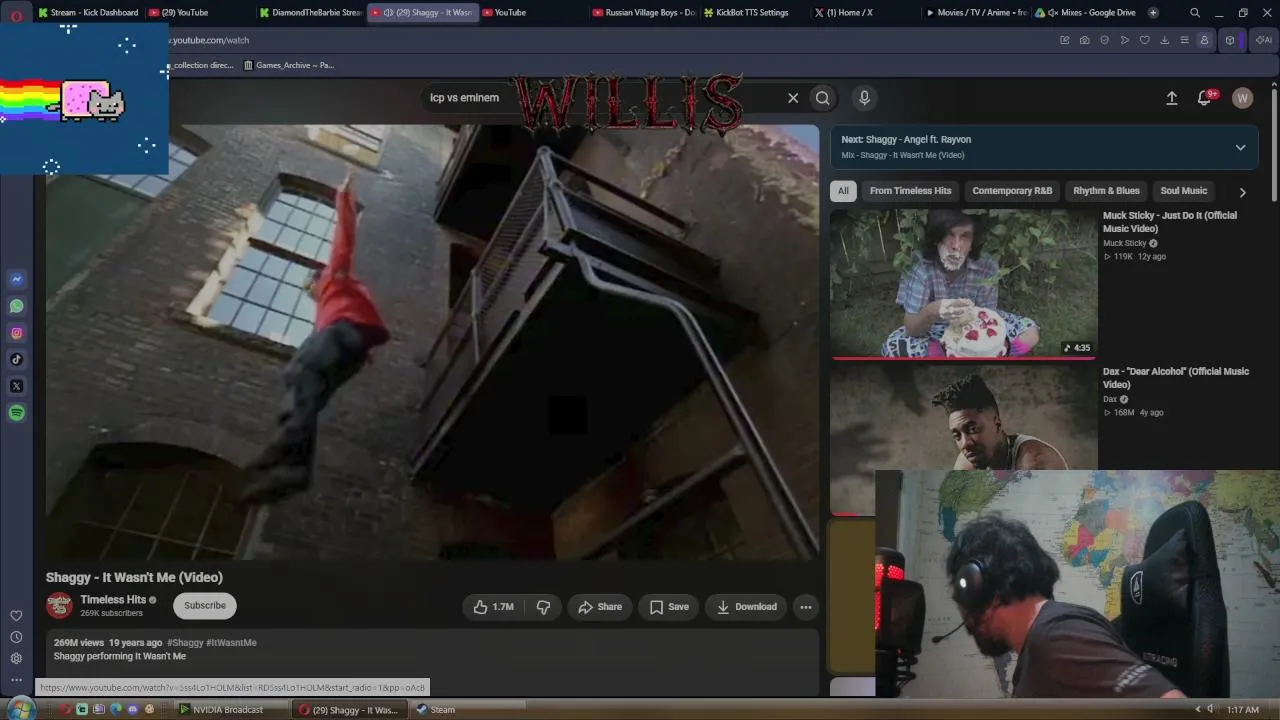Open the sidebar bookmarks heart icon

pyautogui.click(x=16, y=616)
